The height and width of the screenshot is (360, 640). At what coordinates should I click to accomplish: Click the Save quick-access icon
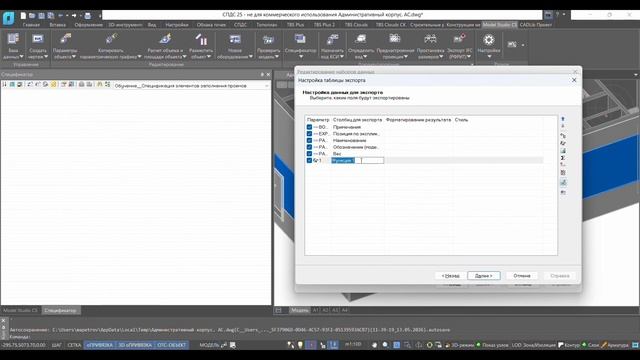pos(41,16)
